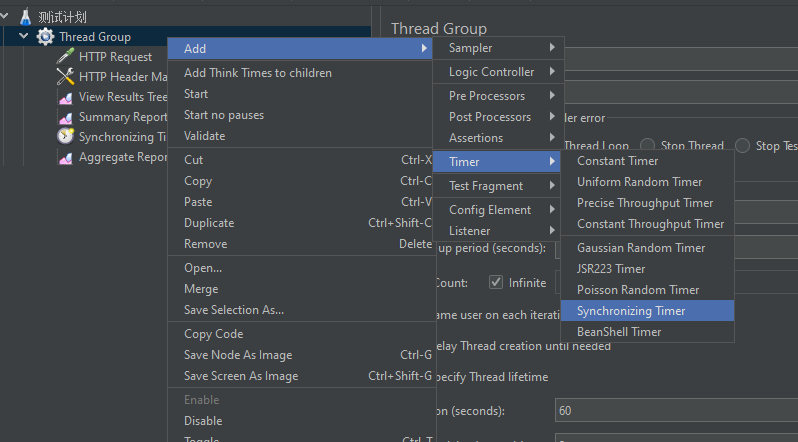This screenshot has width=798, height=442.
Task: Click the HTTP Header Manager tools icon
Action: coord(65,77)
